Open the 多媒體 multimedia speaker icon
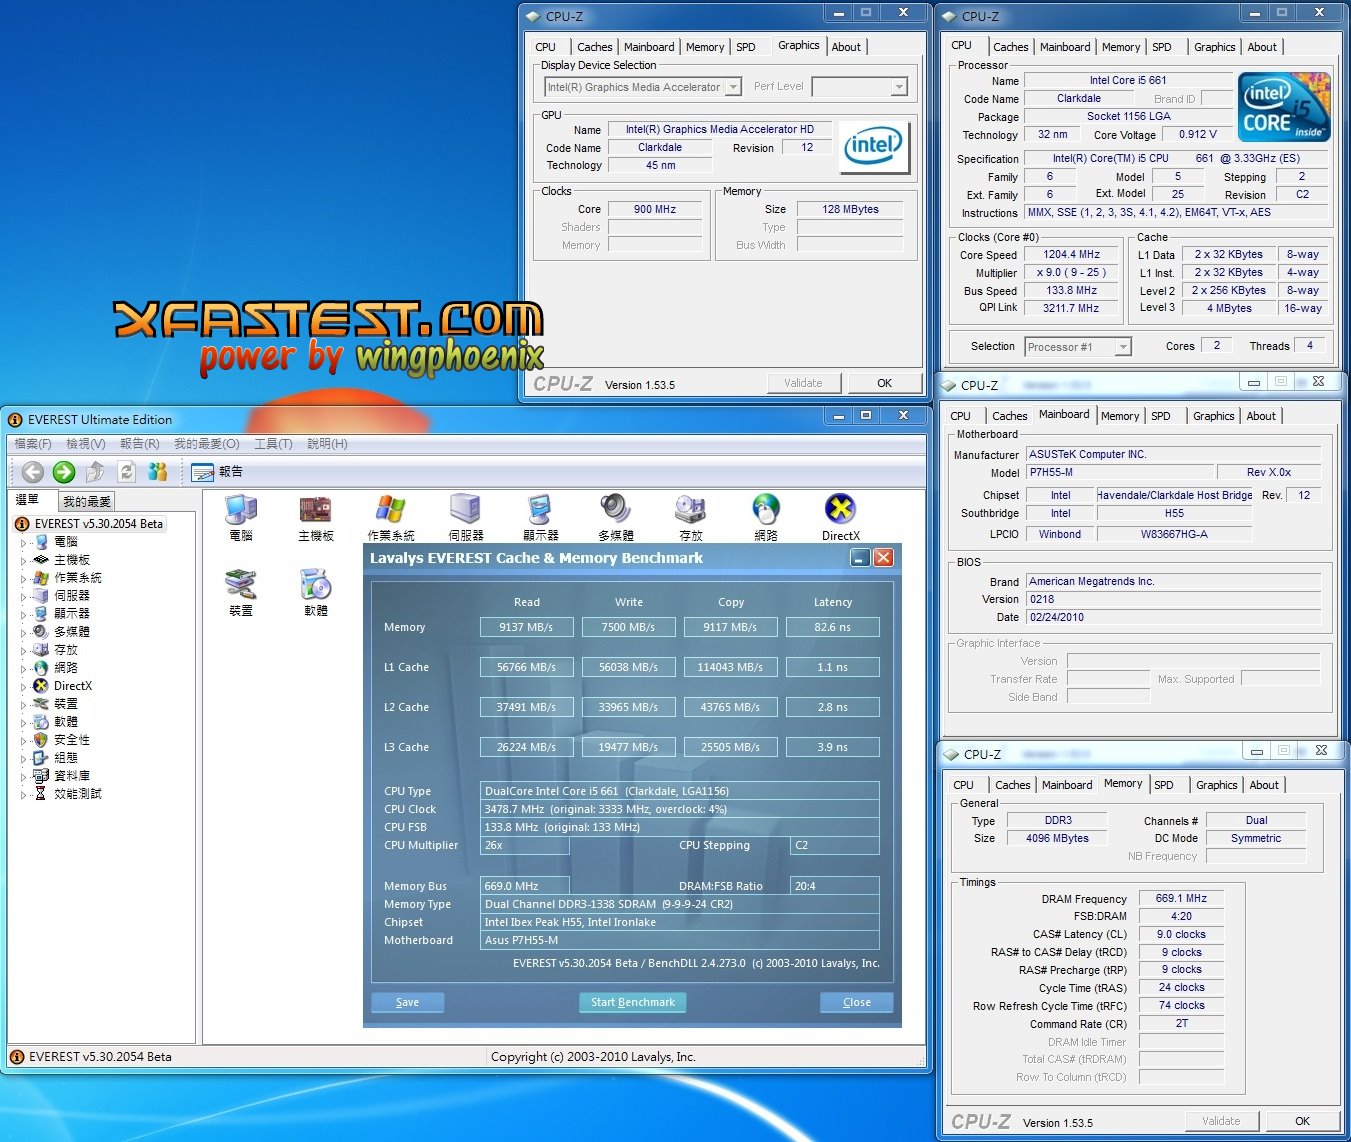Screen dimensions: 1351x1142 tap(615, 518)
